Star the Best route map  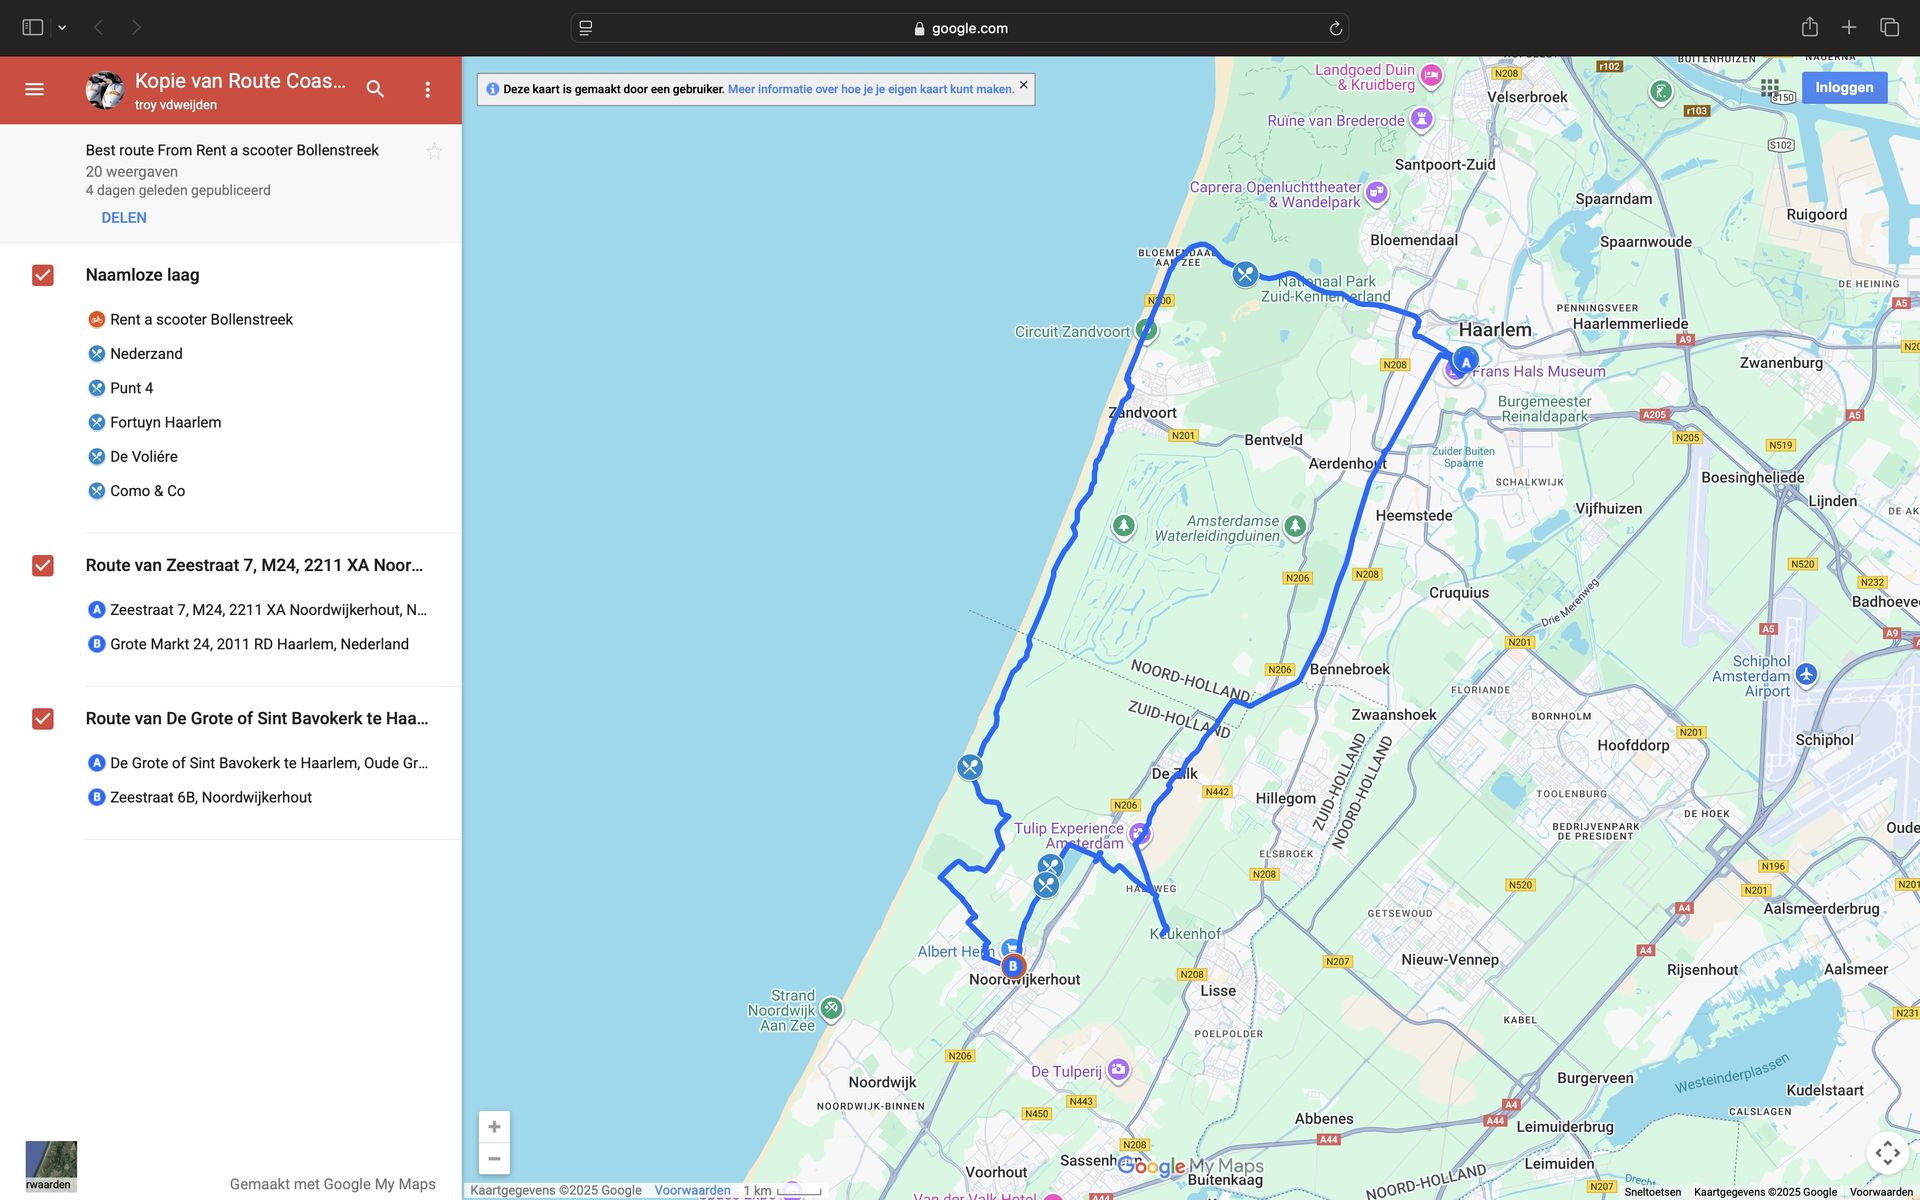point(435,151)
